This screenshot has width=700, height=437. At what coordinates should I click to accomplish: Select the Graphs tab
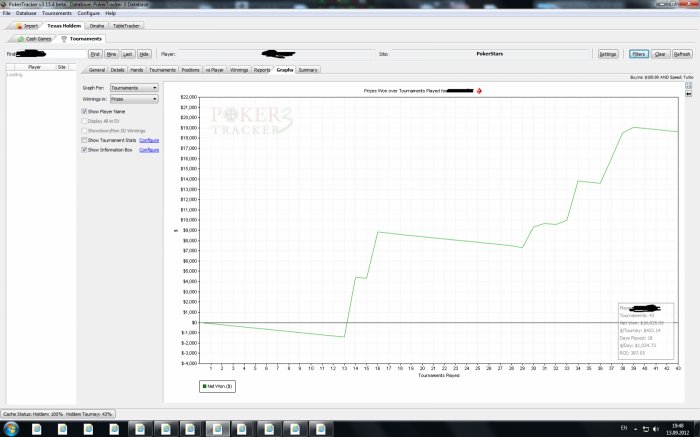(284, 70)
